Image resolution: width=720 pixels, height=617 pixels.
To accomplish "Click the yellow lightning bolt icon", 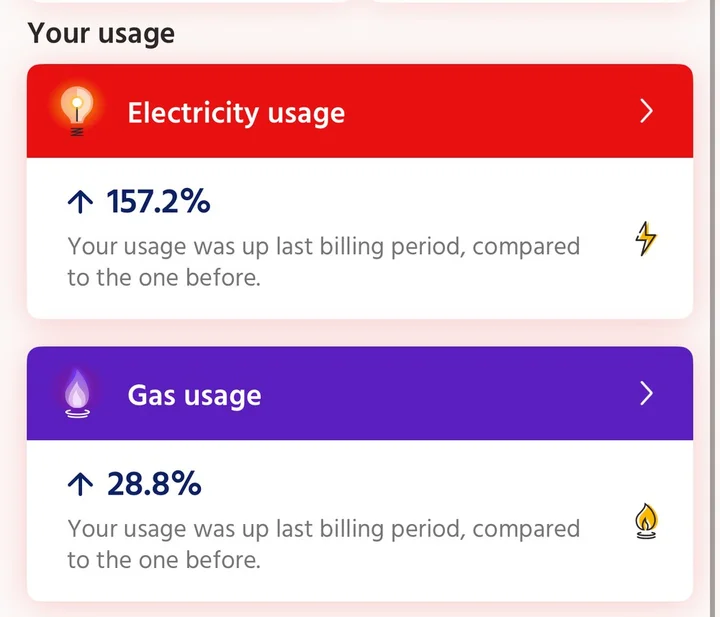I will (647, 238).
